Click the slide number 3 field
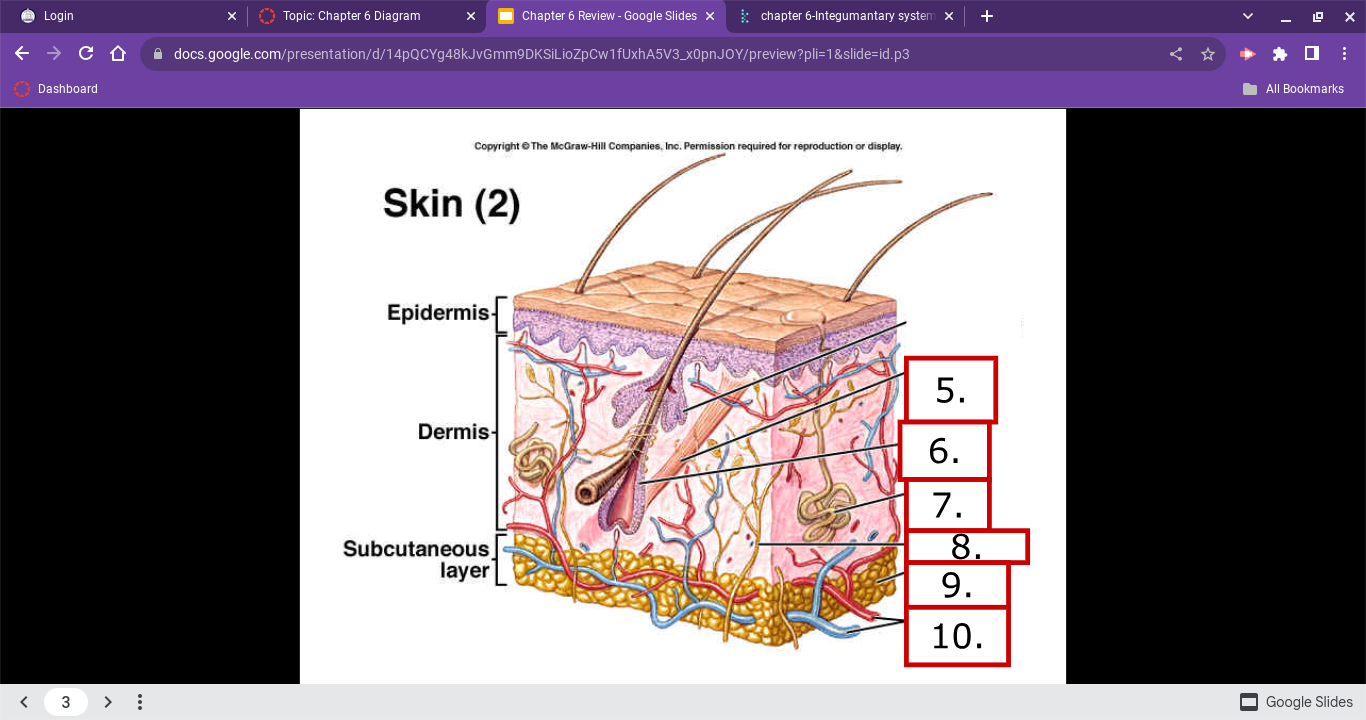Screen dimensions: 1366x720 pyautogui.click(x=66, y=702)
